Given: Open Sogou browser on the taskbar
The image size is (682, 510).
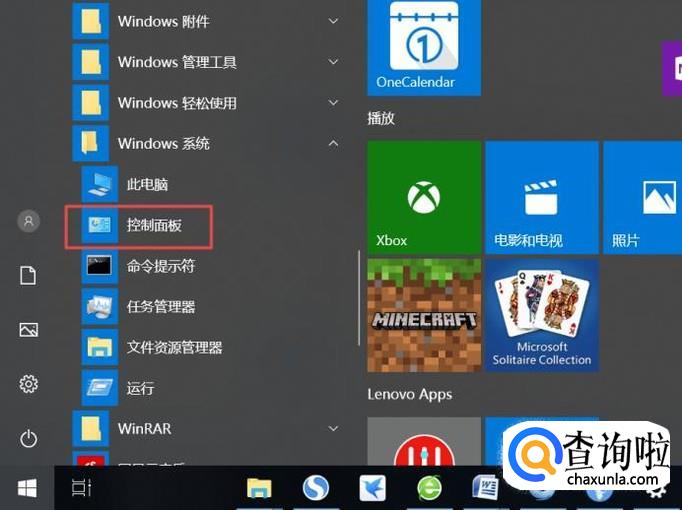Looking at the screenshot, I should 316,487.
